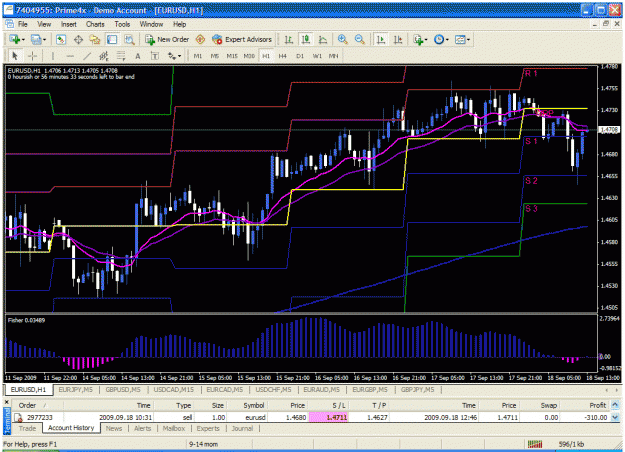Switch to the GBPUSD,M5 chart tab

click(x=123, y=389)
